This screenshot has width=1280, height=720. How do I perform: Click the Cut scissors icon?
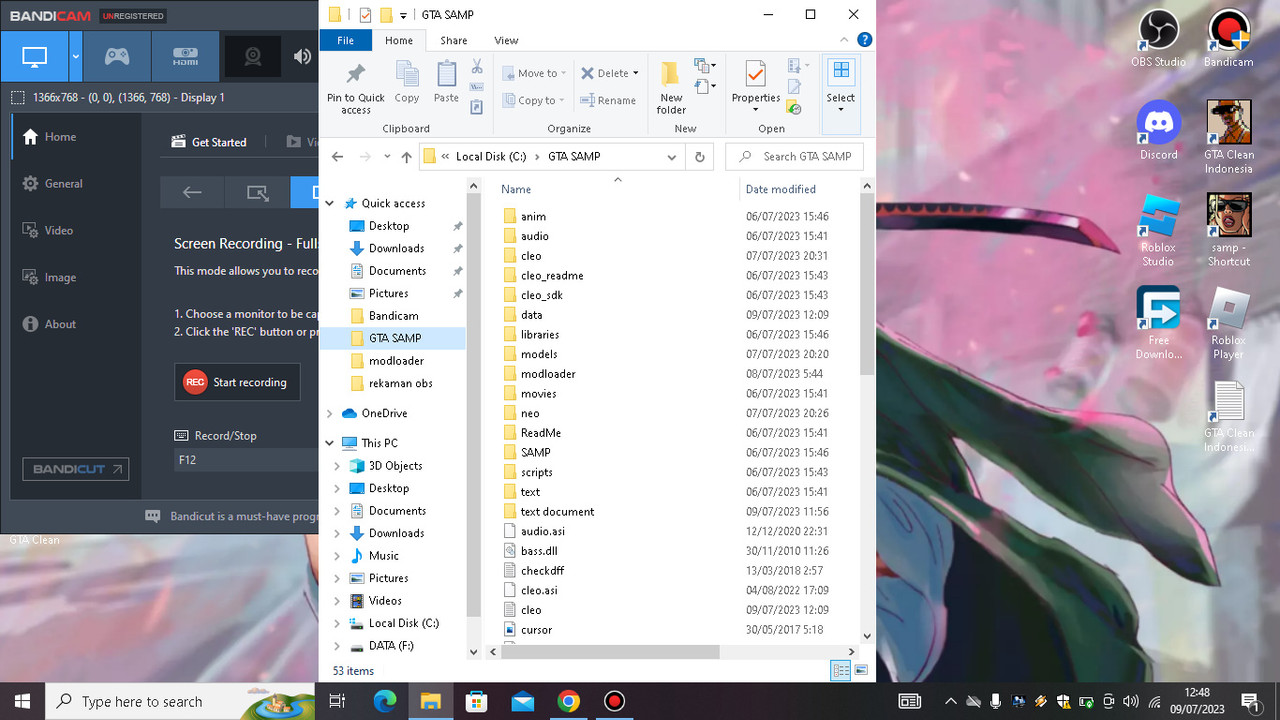[477, 67]
